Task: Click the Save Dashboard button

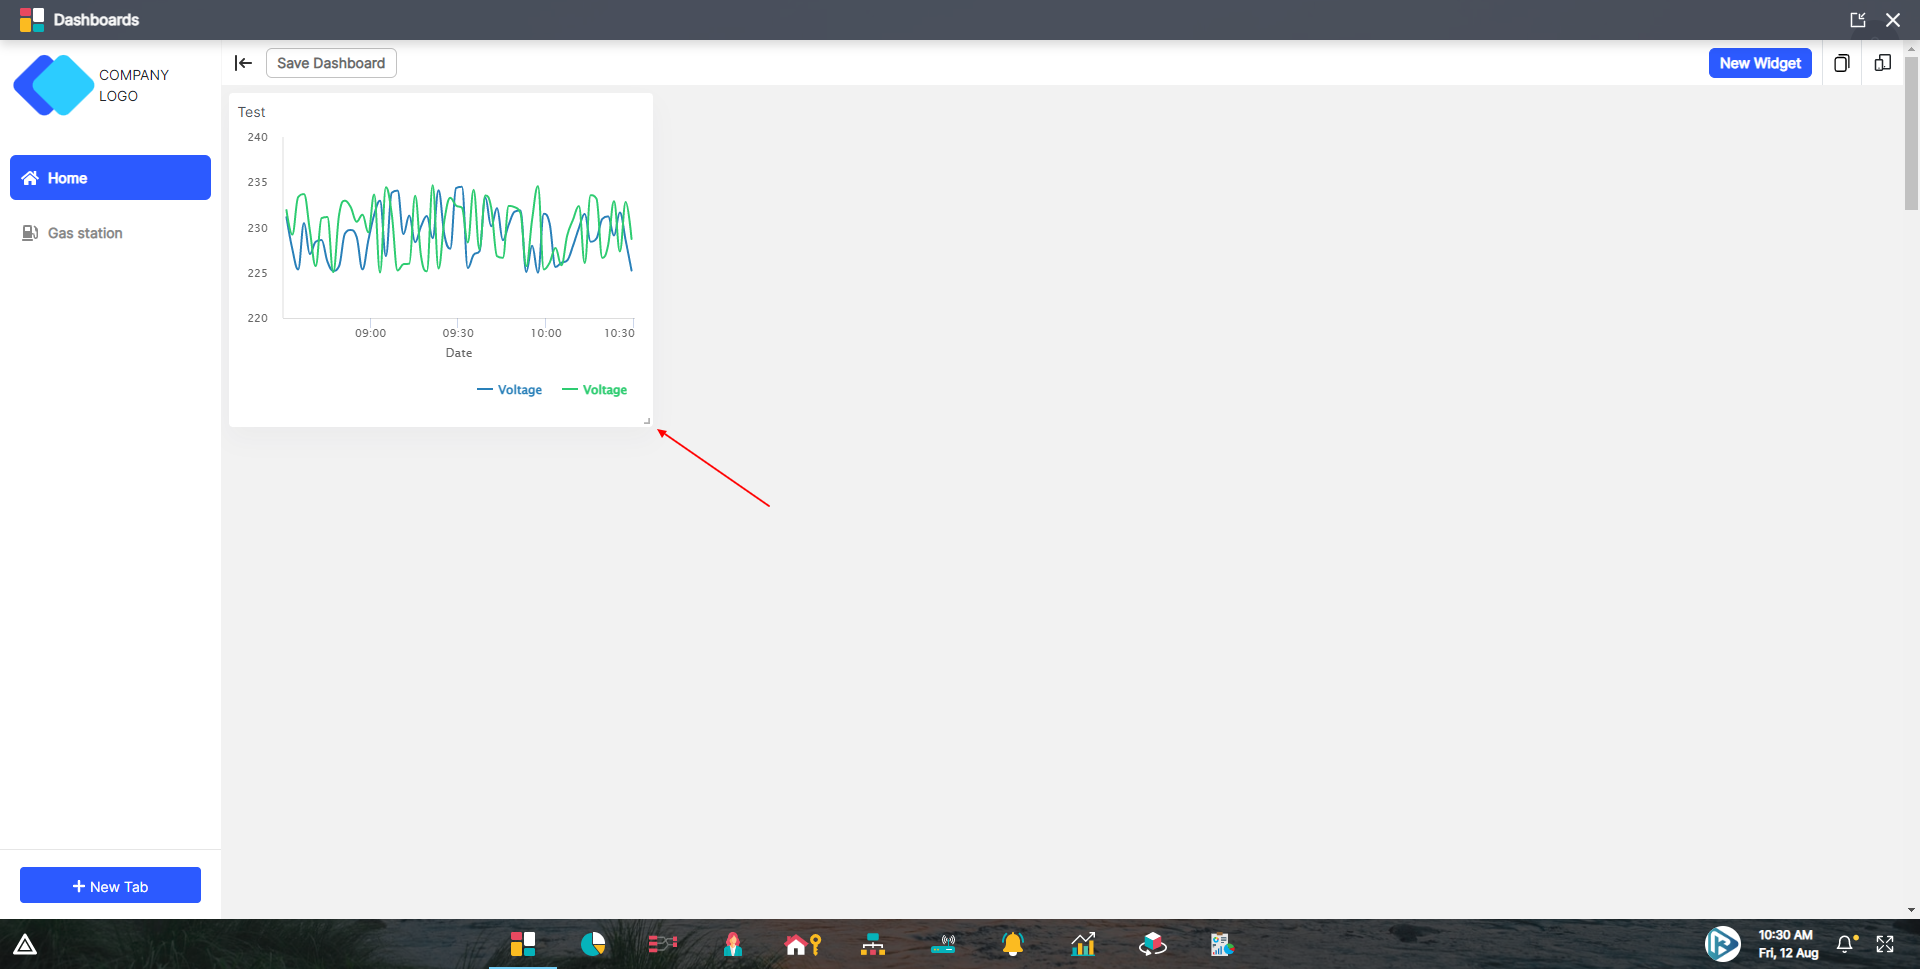Action: [x=331, y=63]
